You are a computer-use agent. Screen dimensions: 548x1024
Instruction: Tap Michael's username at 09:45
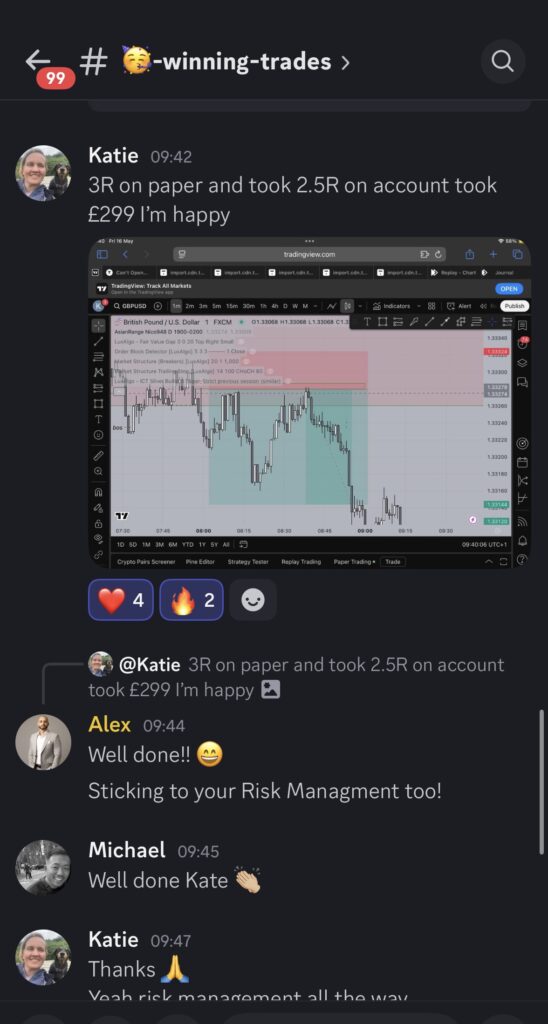pyautogui.click(x=127, y=850)
